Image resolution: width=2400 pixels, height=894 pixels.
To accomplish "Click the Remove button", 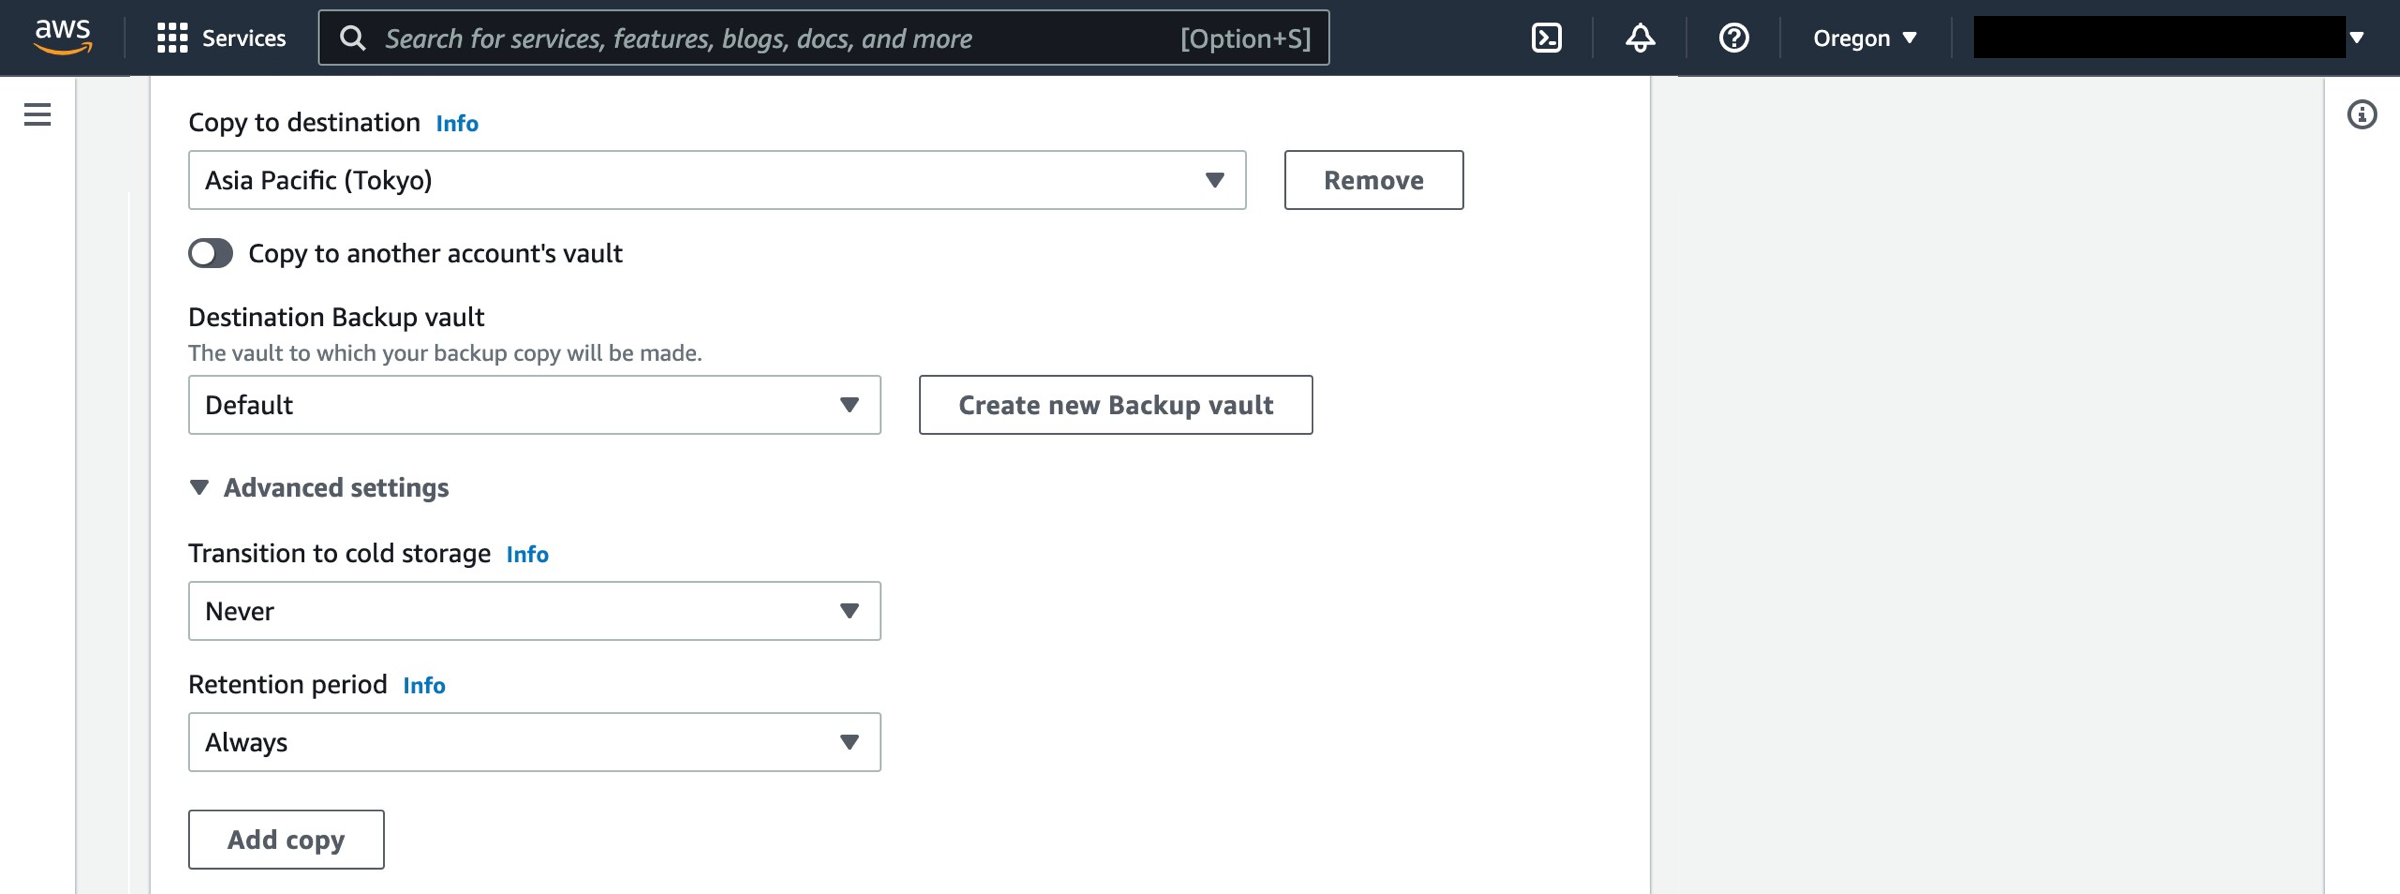I will (x=1373, y=180).
